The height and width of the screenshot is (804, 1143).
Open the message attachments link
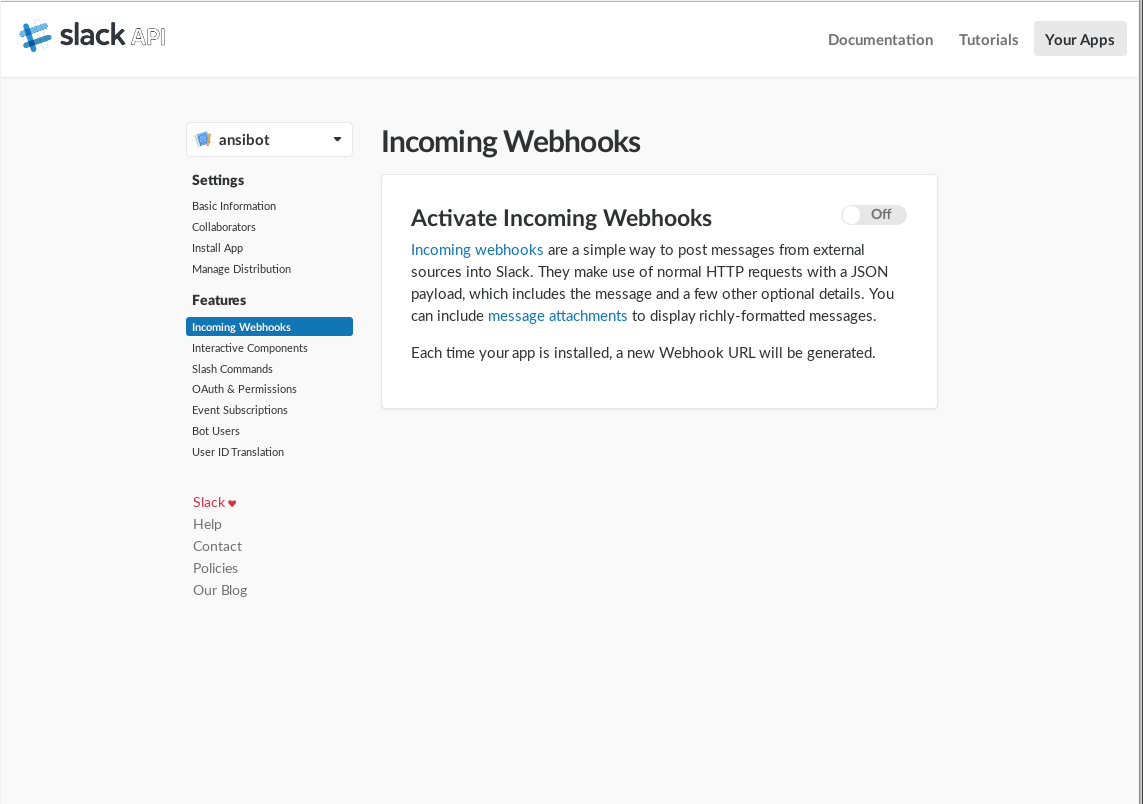(557, 316)
